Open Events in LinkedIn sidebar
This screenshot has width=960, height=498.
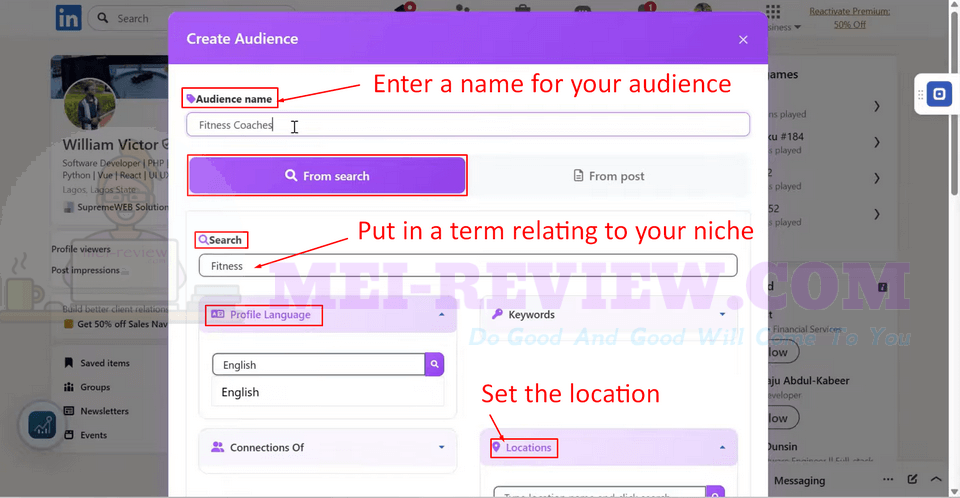(93, 435)
